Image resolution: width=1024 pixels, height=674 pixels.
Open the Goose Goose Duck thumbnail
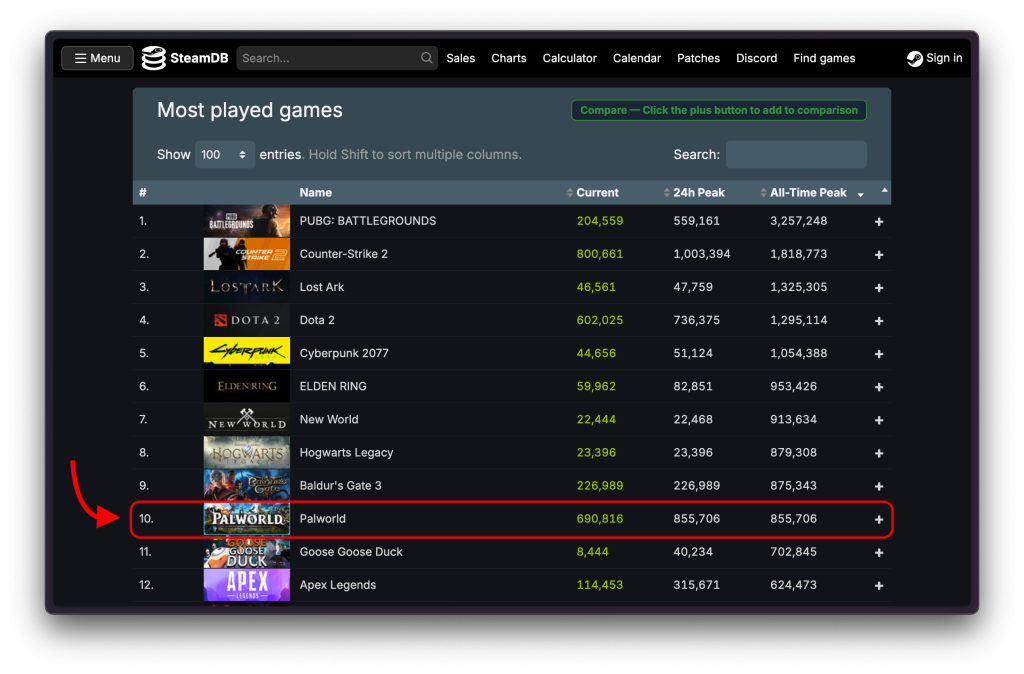click(x=247, y=552)
